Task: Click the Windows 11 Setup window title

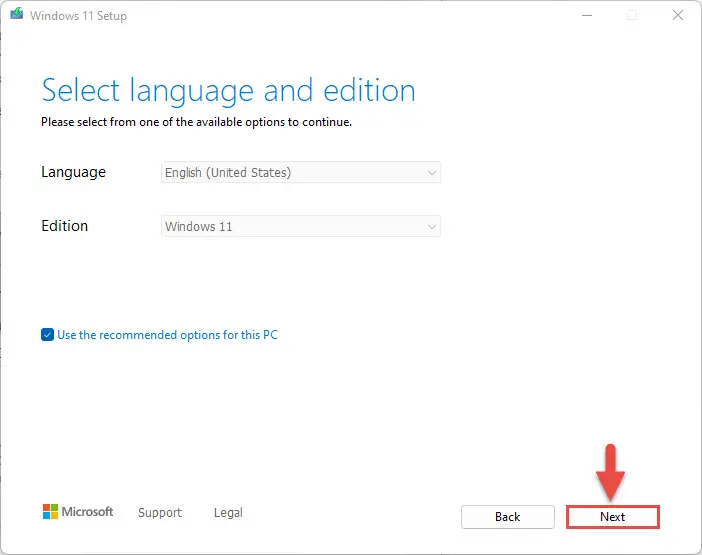Action: click(78, 16)
